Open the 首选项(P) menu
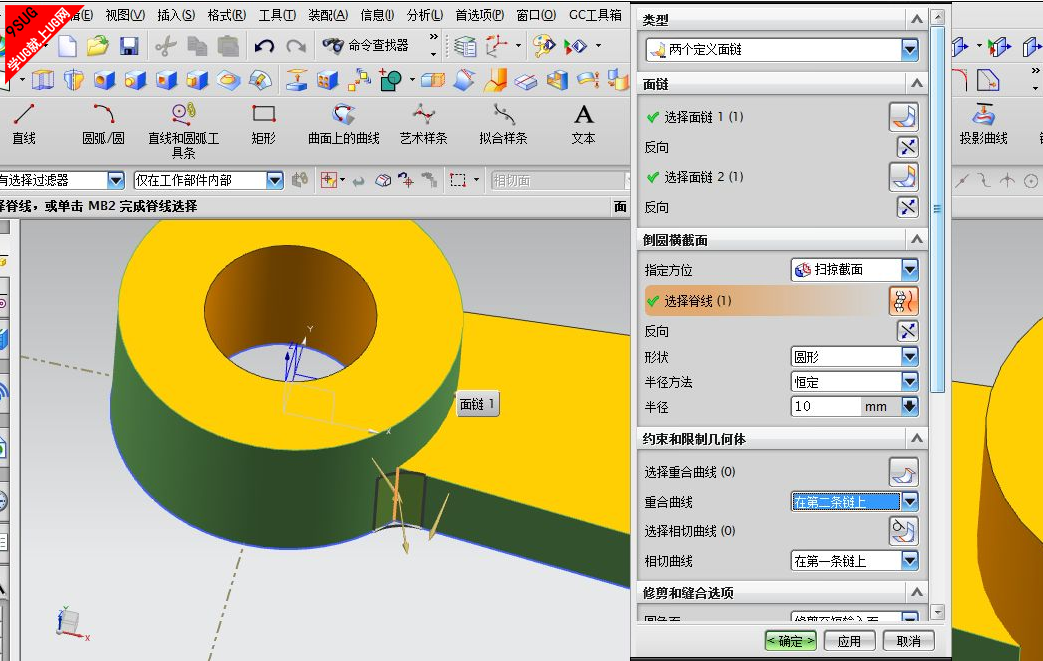Image resolution: width=1043 pixels, height=661 pixels. coord(480,15)
